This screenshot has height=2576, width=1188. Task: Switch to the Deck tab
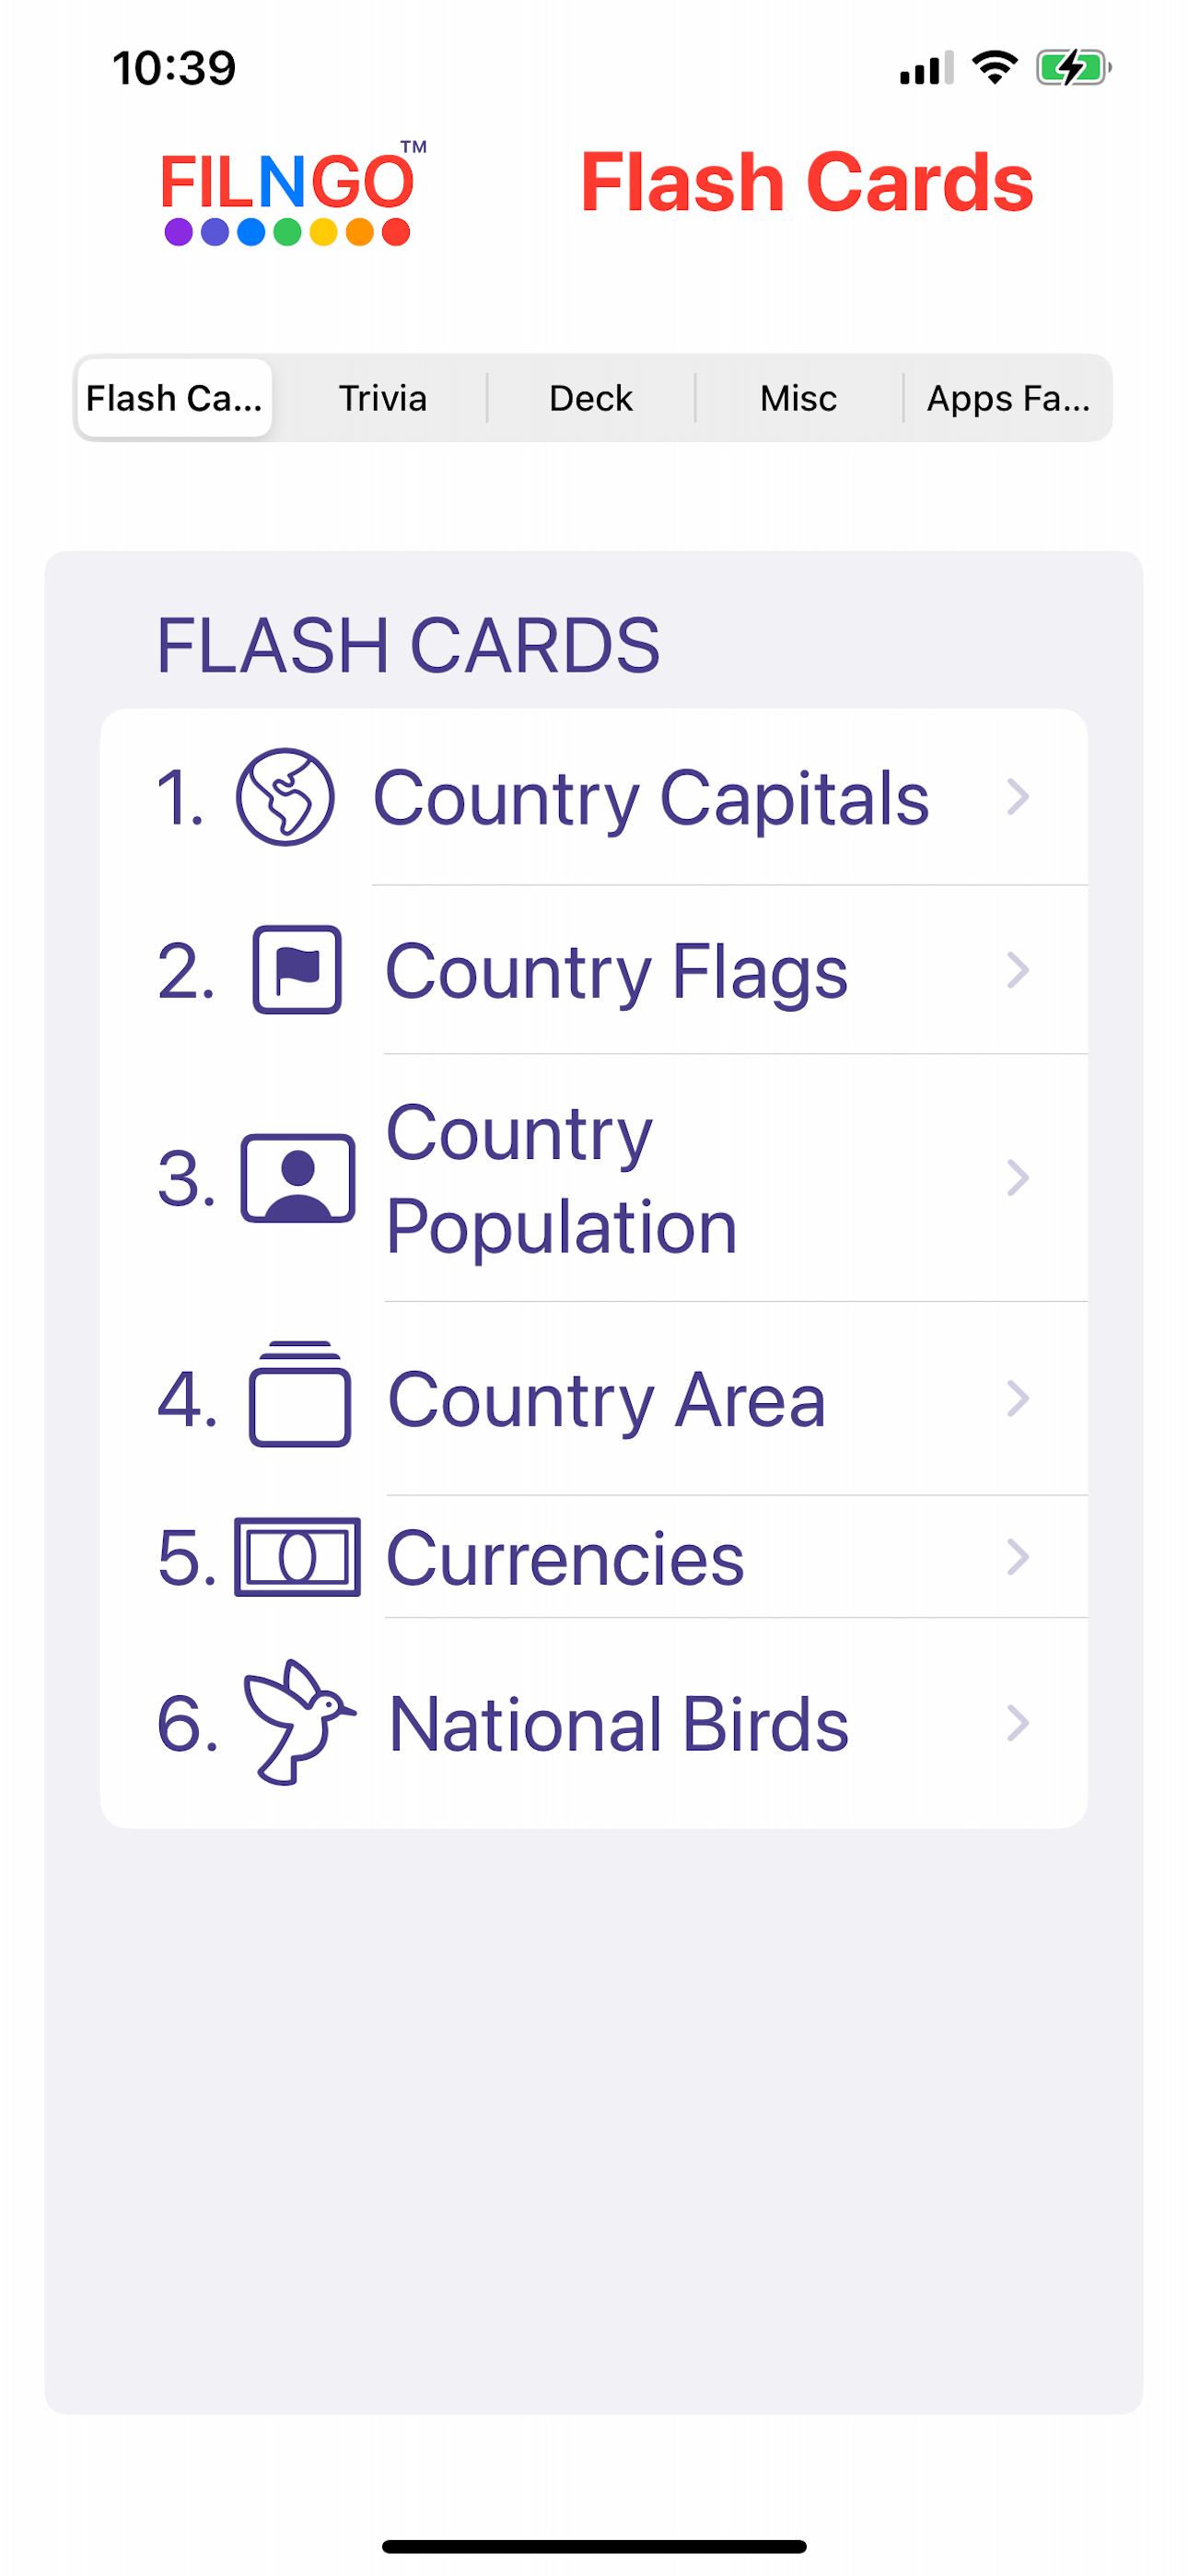click(x=591, y=398)
